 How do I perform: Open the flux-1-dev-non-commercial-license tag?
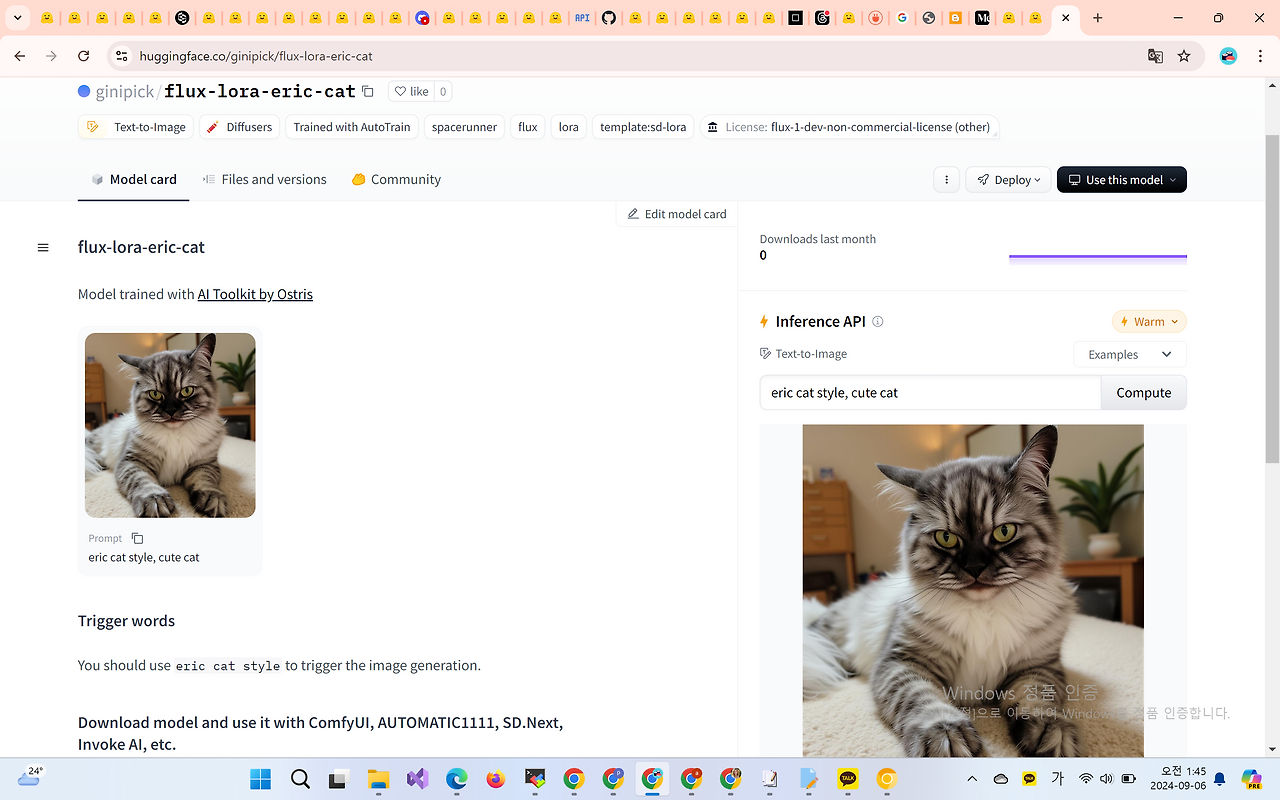pyautogui.click(x=849, y=127)
